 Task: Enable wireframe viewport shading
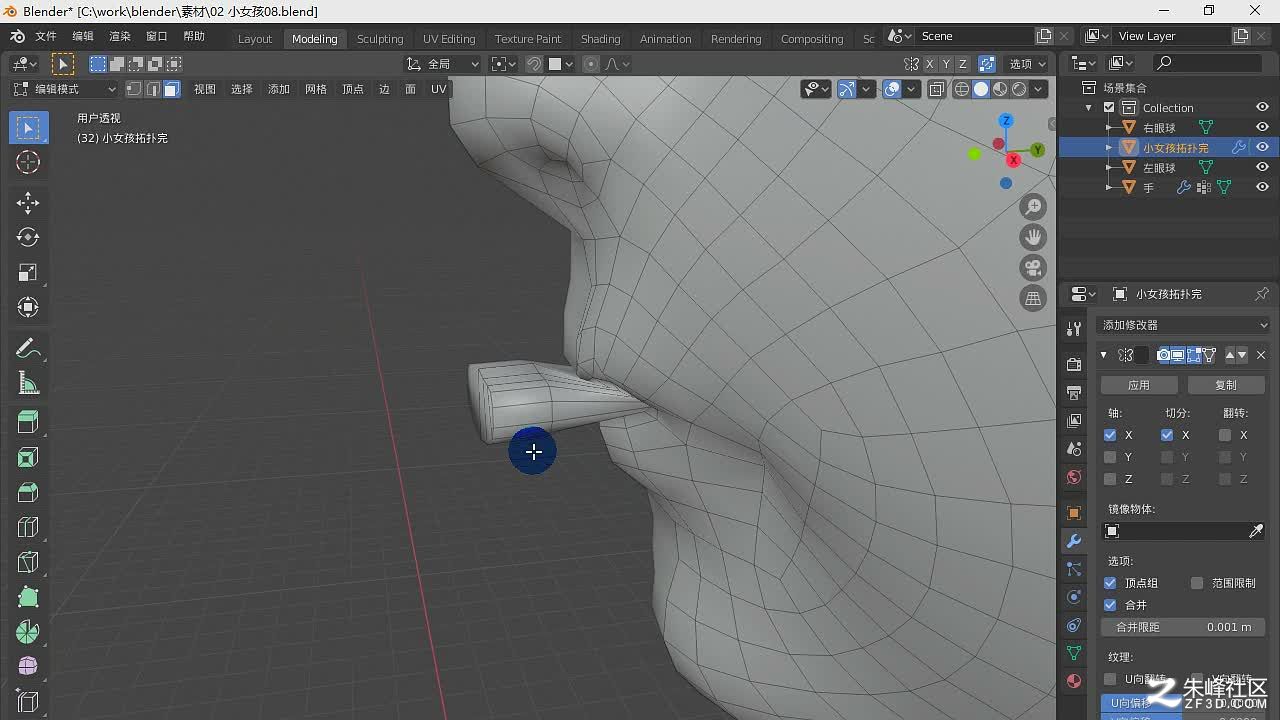click(962, 89)
